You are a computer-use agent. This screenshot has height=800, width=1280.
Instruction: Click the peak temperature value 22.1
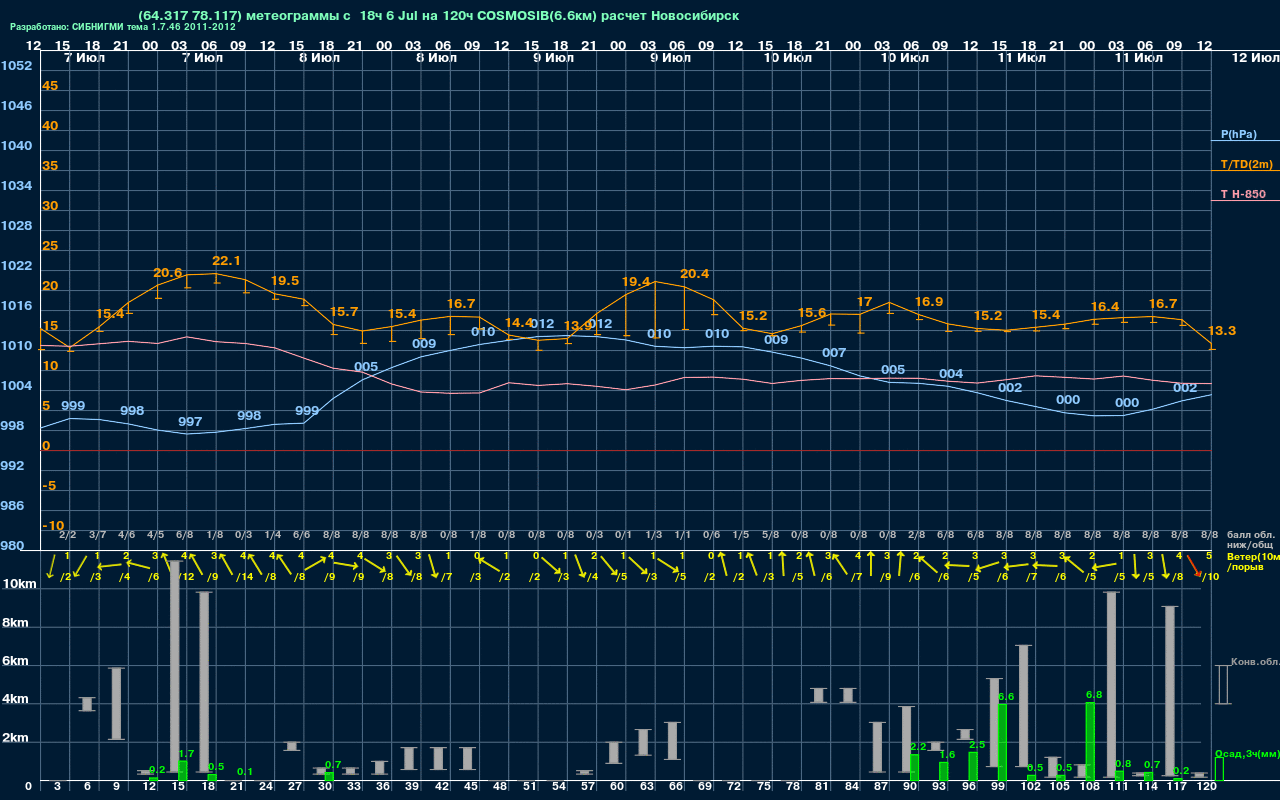click(x=226, y=261)
